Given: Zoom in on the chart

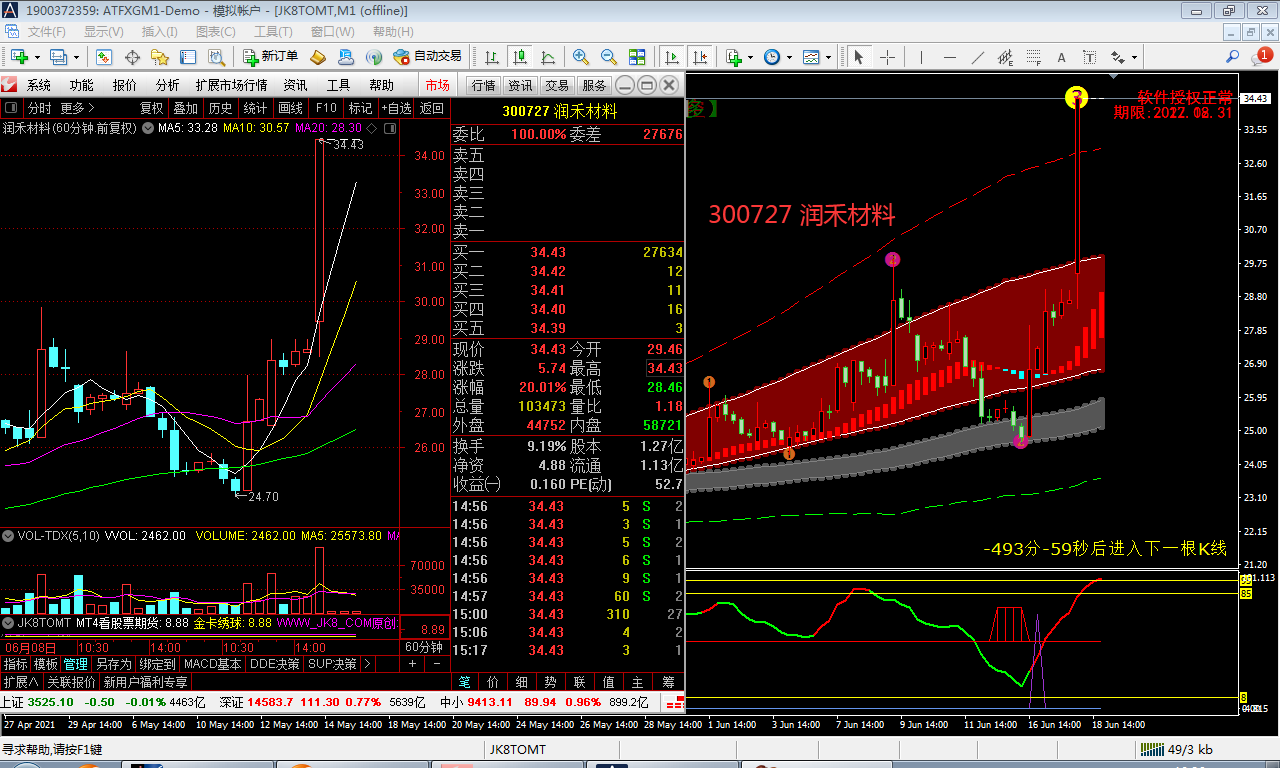Looking at the screenshot, I should point(581,57).
